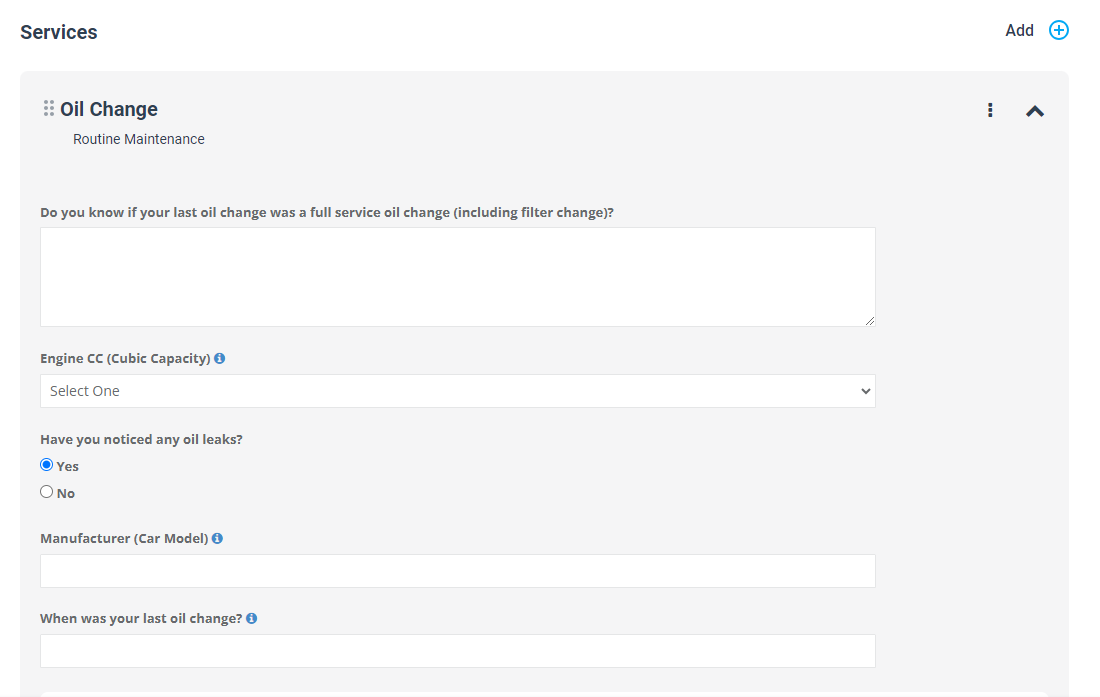Click the full service oil change text area
Image resolution: width=1100 pixels, height=697 pixels.
tap(457, 276)
